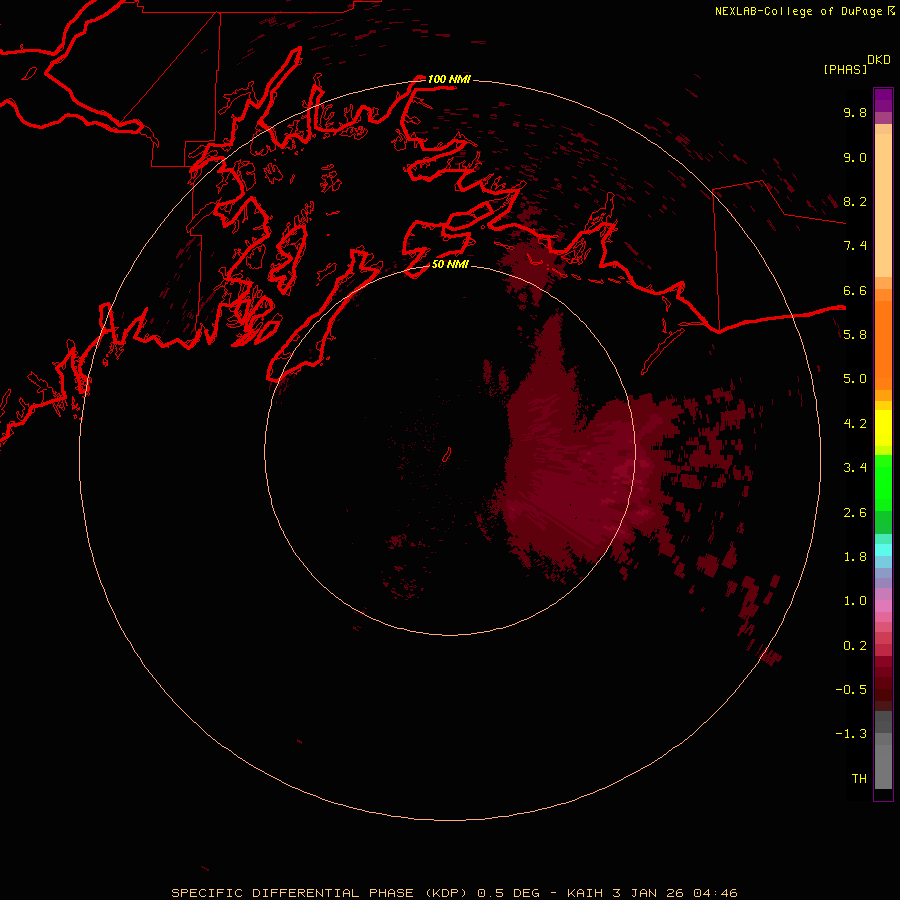This screenshot has width=900, height=900.
Task: Click the [PHAS] units label
Action: 845,69
